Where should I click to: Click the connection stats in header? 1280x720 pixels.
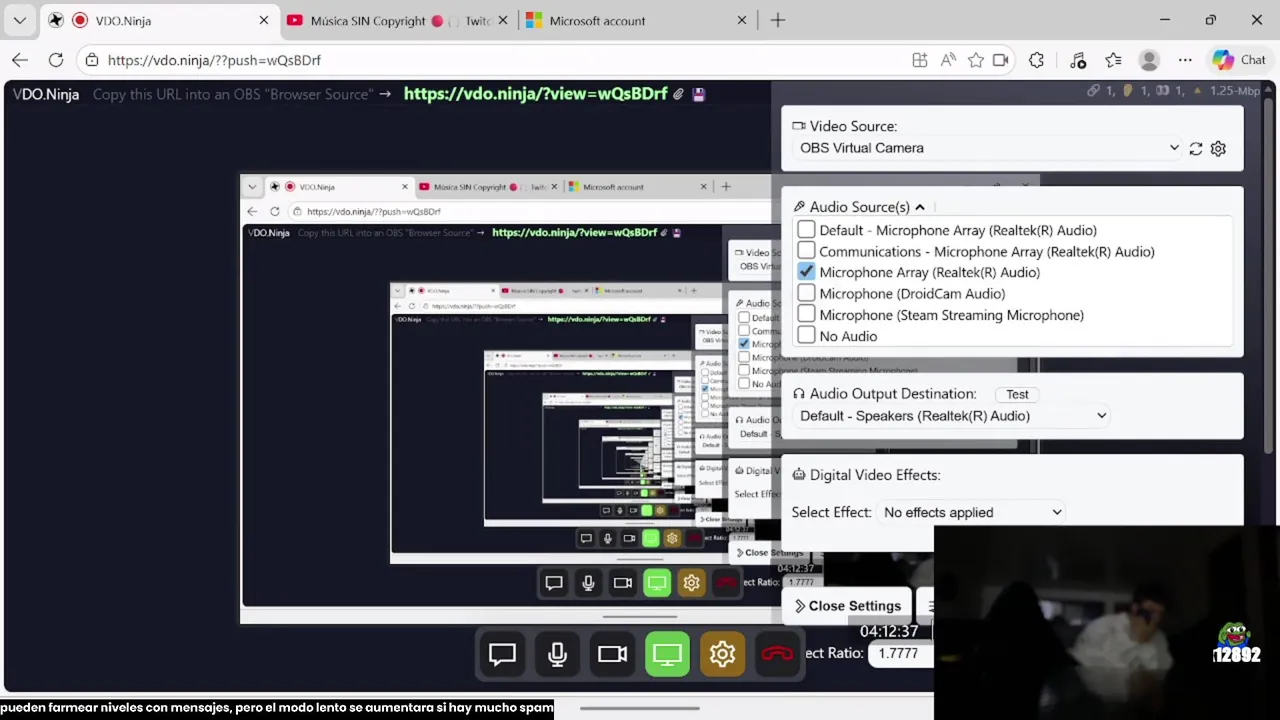pos(1175,91)
